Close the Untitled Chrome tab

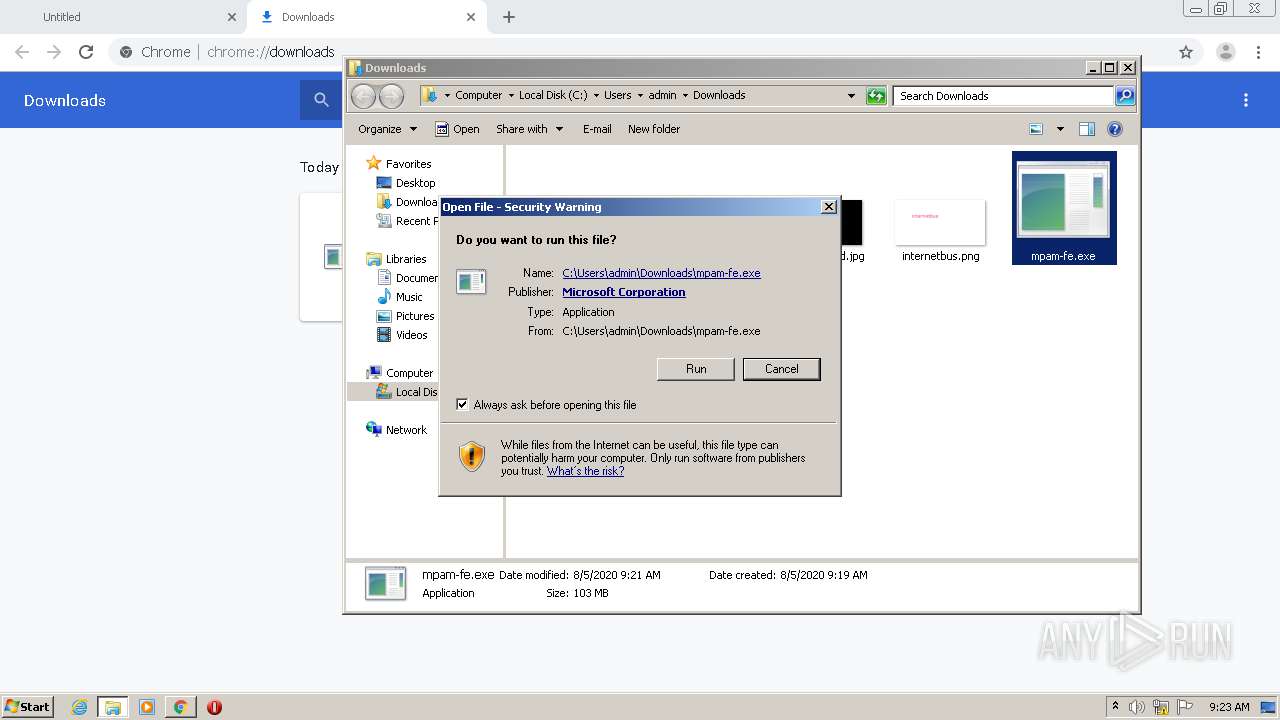(x=232, y=17)
